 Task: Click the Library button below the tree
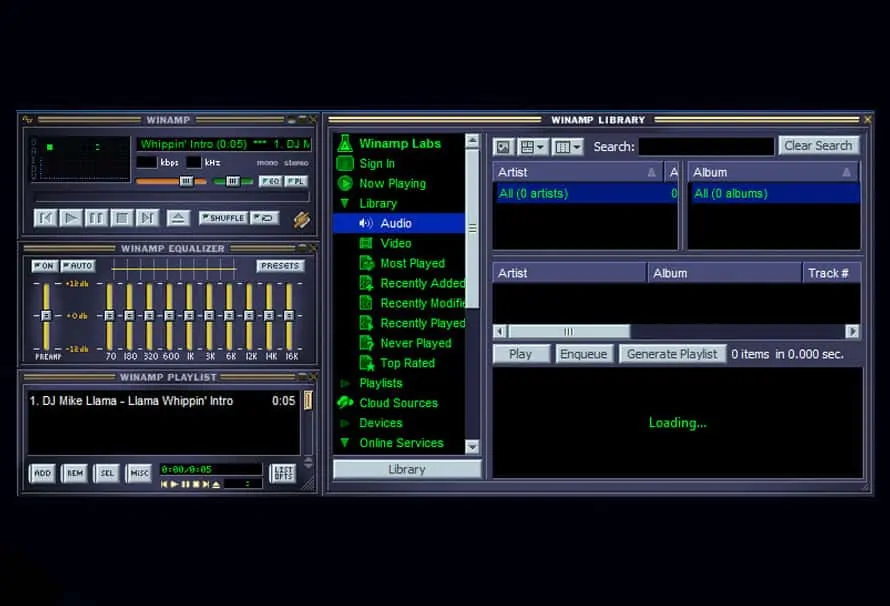click(407, 469)
